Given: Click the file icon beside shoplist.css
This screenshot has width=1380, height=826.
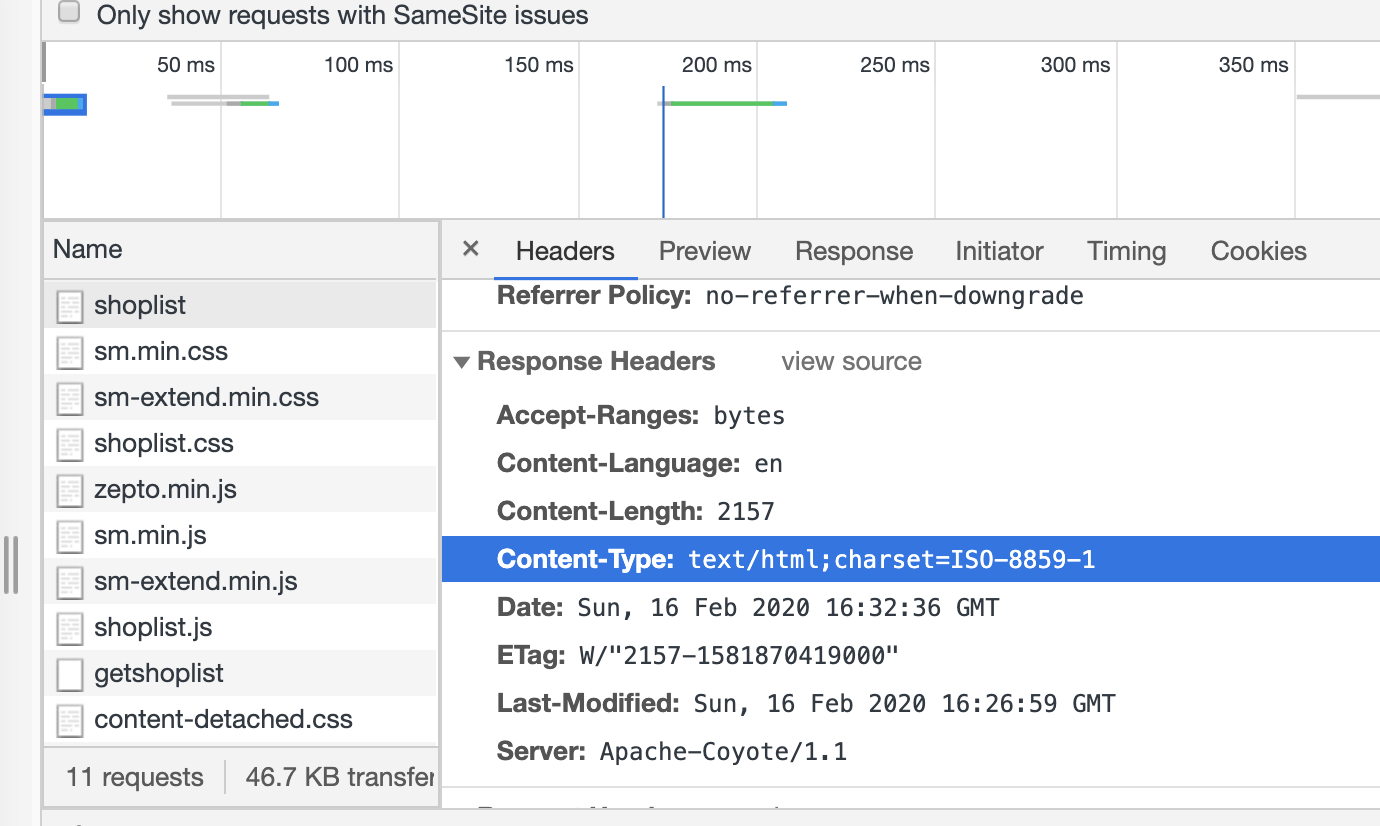Looking at the screenshot, I should coord(69,444).
